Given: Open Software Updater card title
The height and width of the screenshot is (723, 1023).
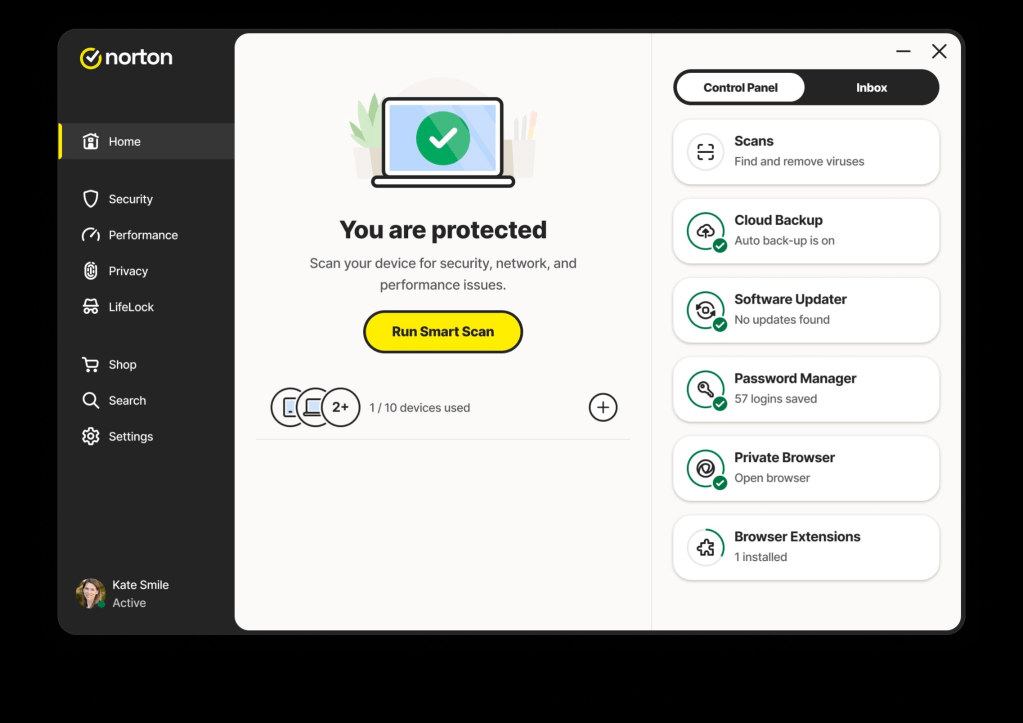Looking at the screenshot, I should pyautogui.click(x=790, y=299).
